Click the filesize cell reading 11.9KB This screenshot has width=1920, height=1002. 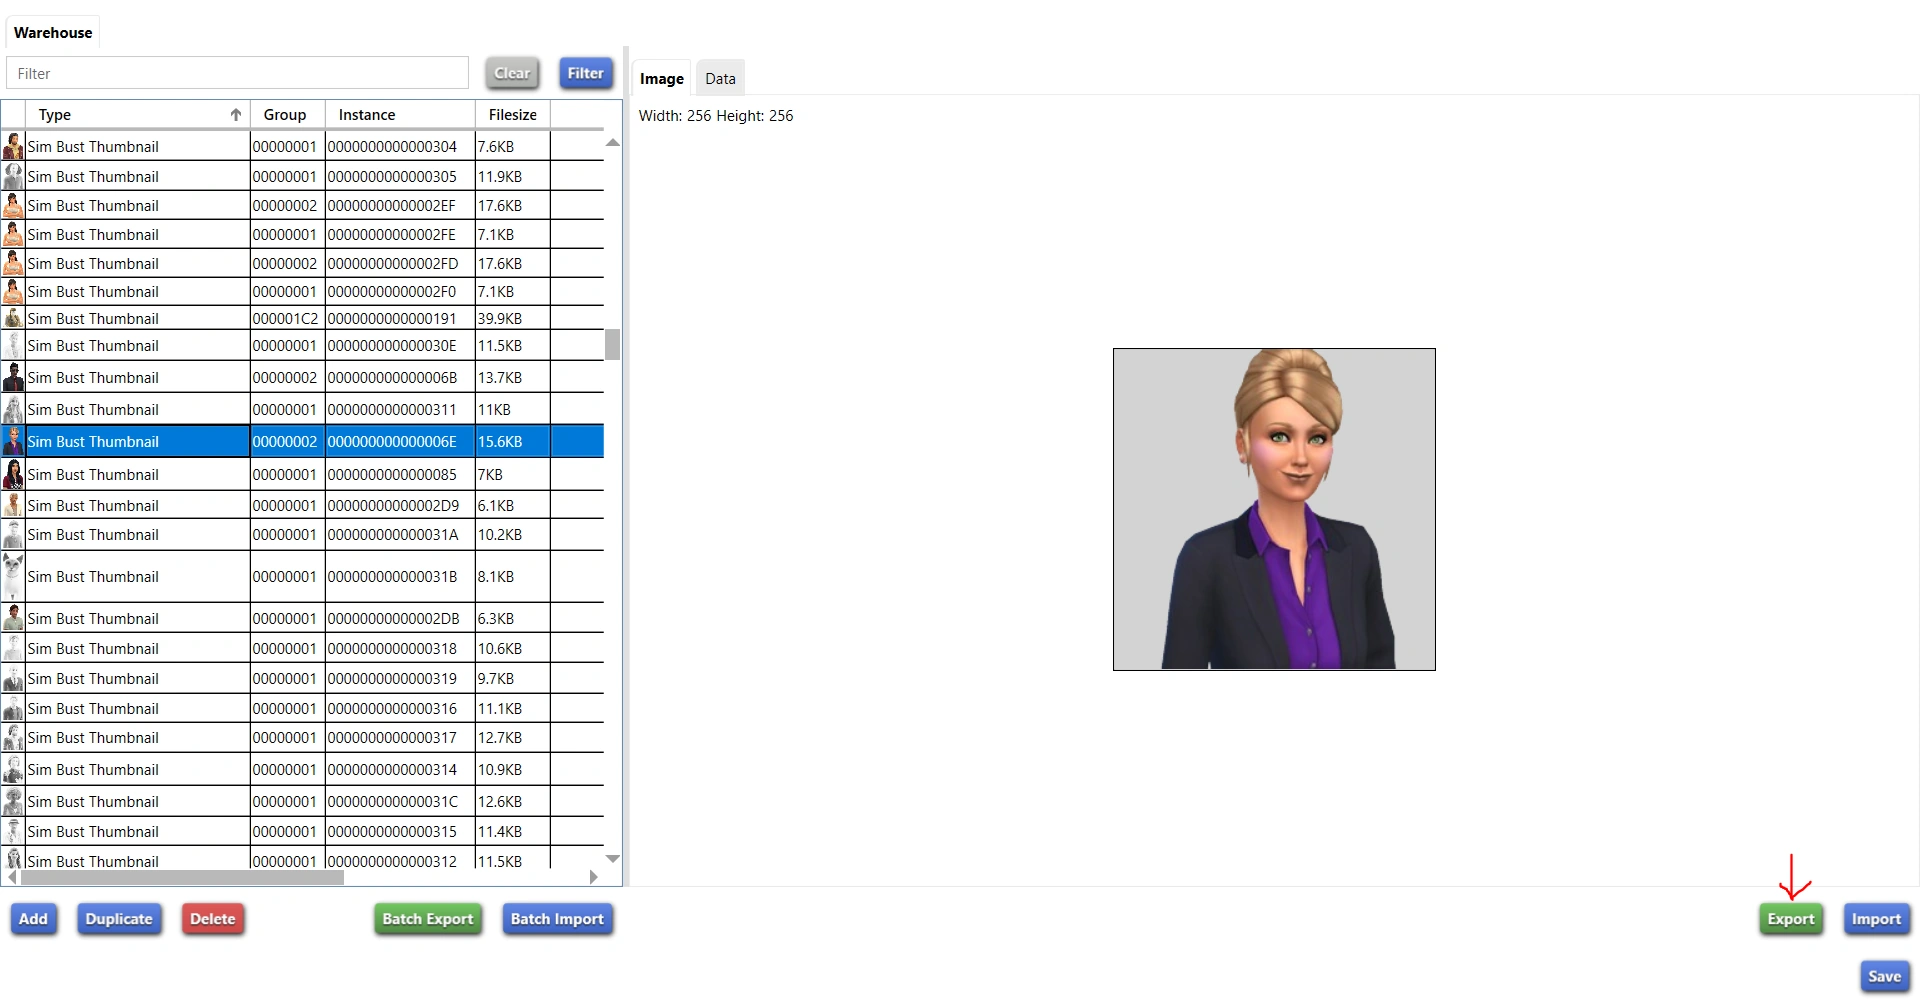513,176
